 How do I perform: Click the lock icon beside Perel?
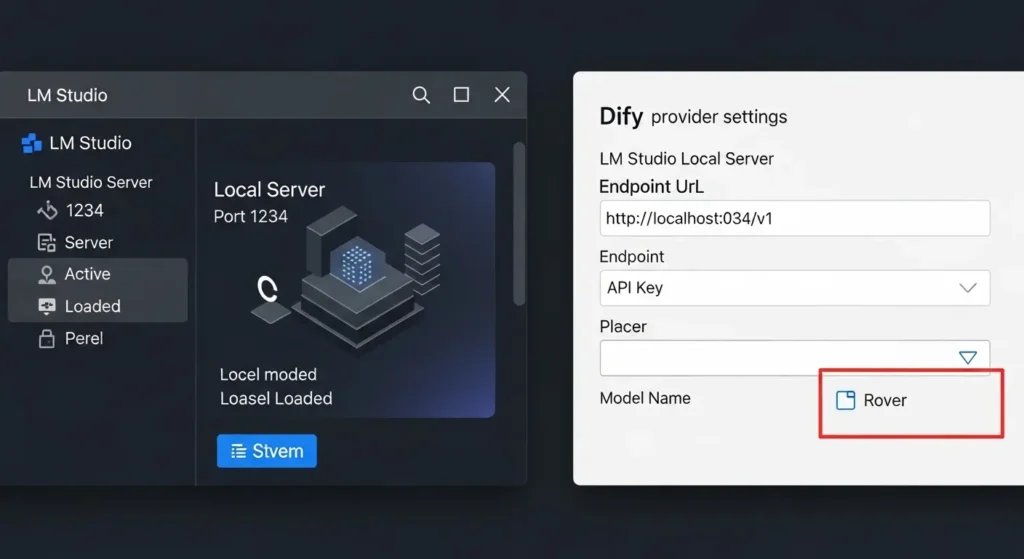pos(46,338)
